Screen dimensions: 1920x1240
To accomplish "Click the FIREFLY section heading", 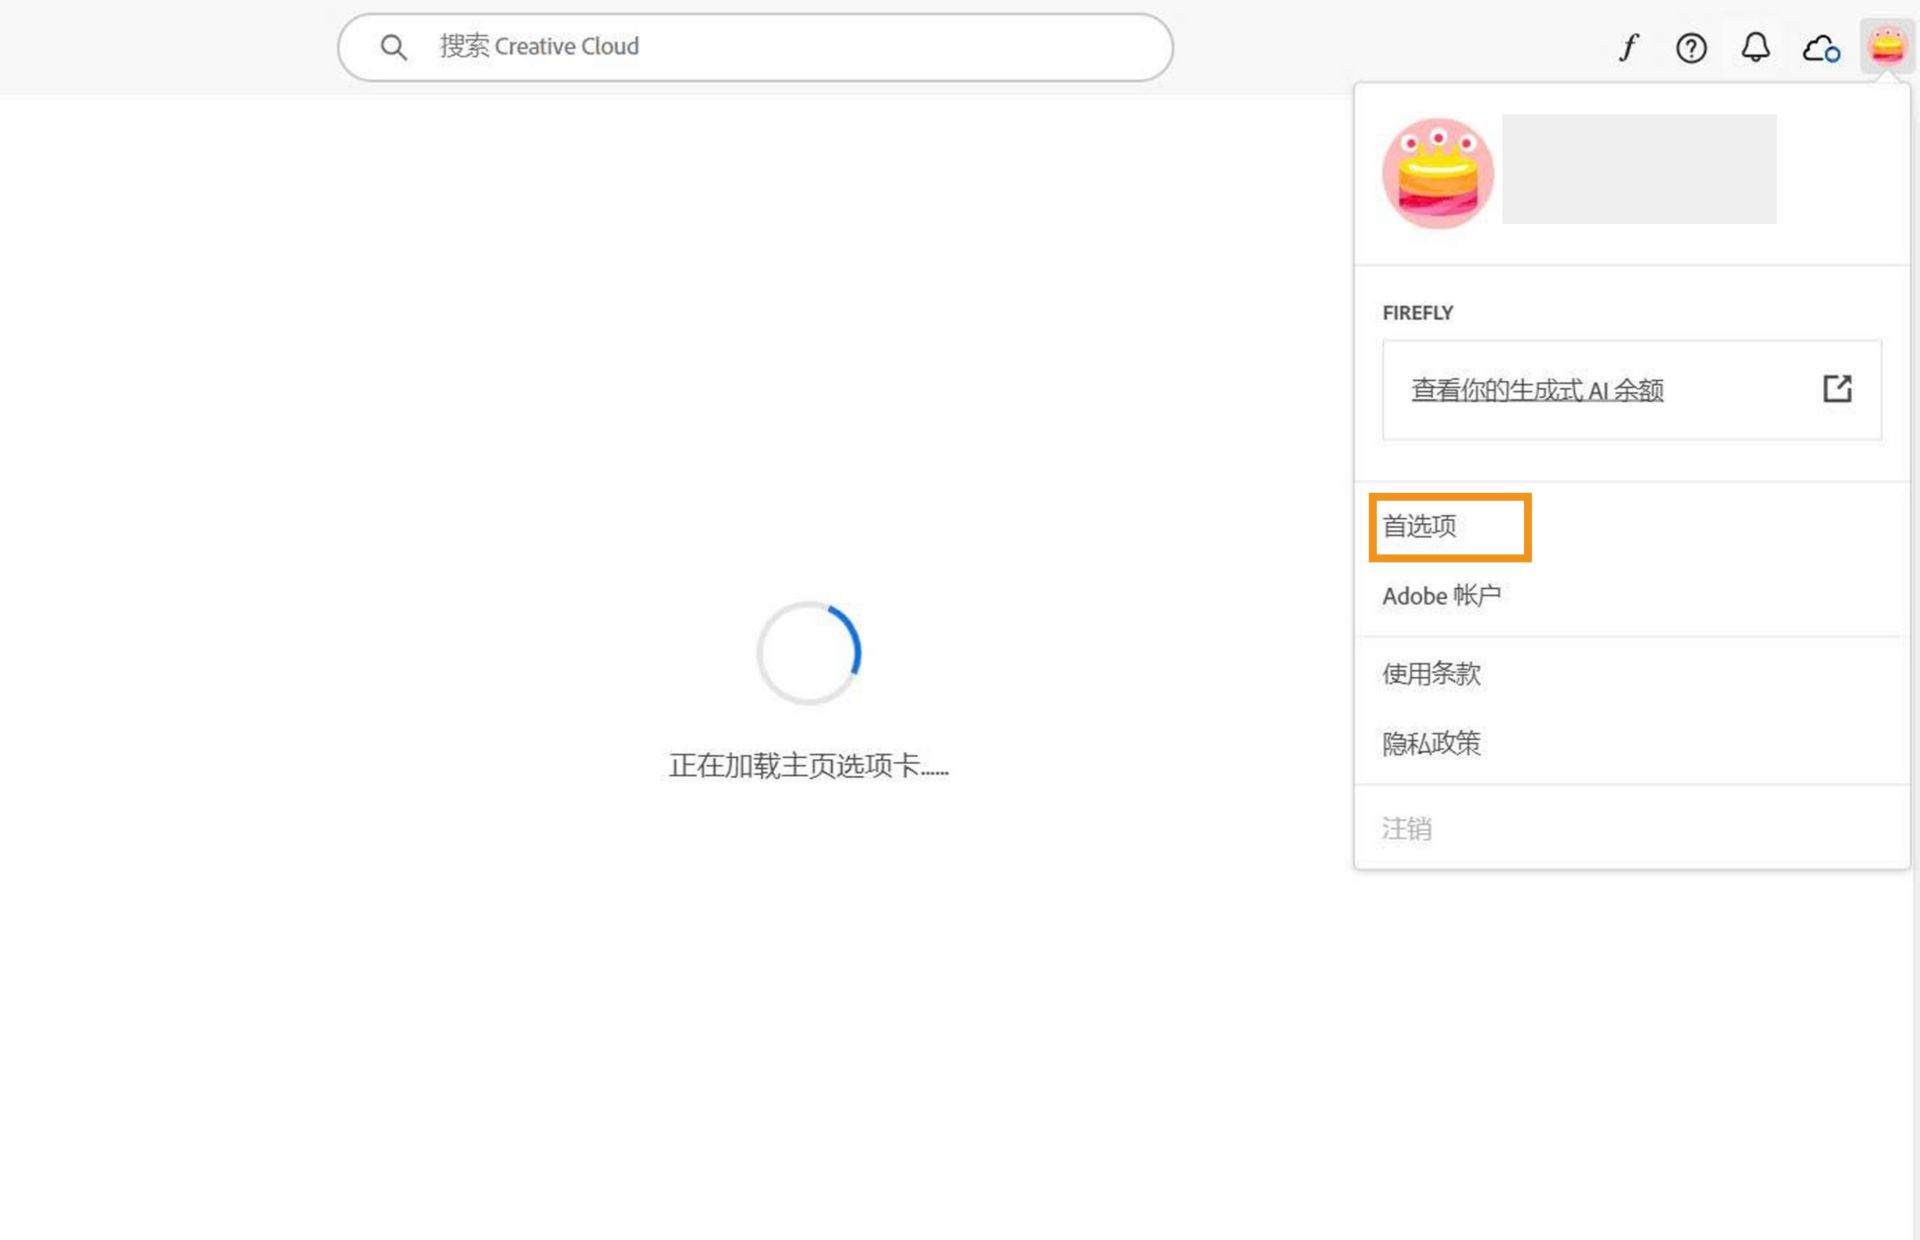I will click(1417, 312).
